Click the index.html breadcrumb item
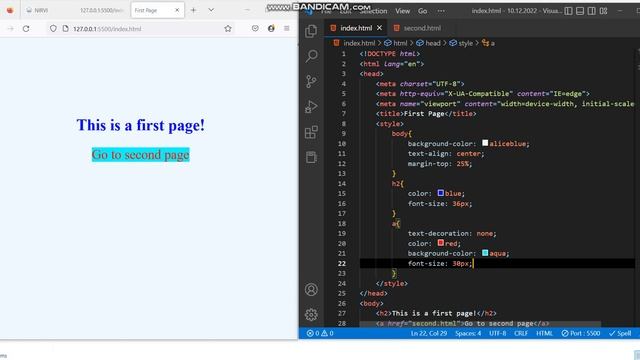640x360 pixels. tap(354, 43)
